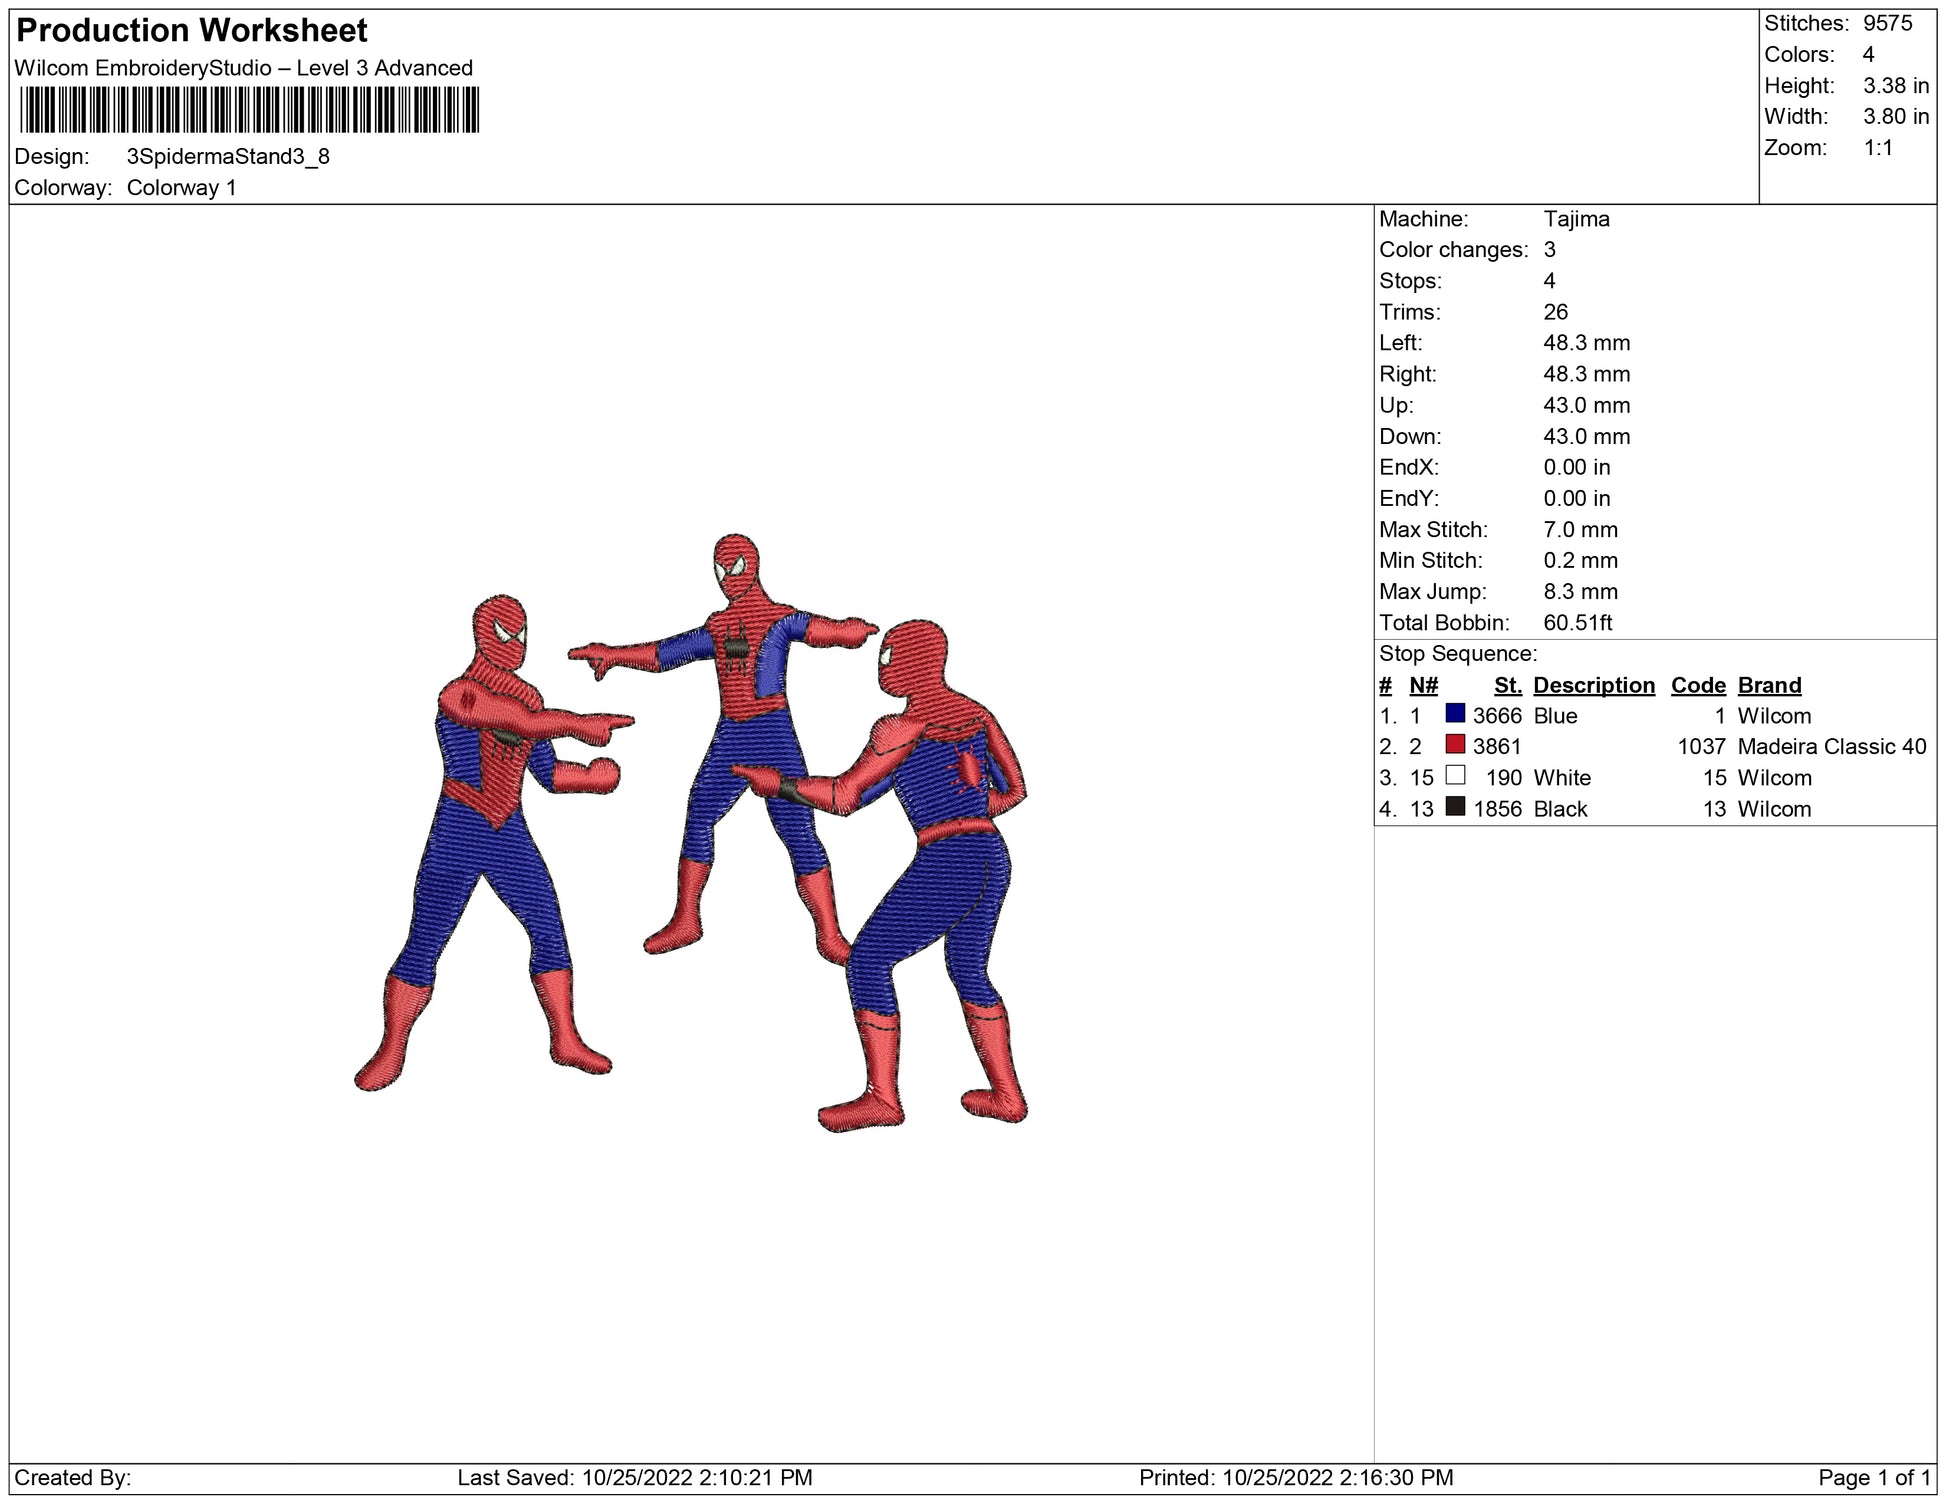Click the Brand column header
The width and height of the screenshot is (1946, 1497).
[x=1769, y=685]
